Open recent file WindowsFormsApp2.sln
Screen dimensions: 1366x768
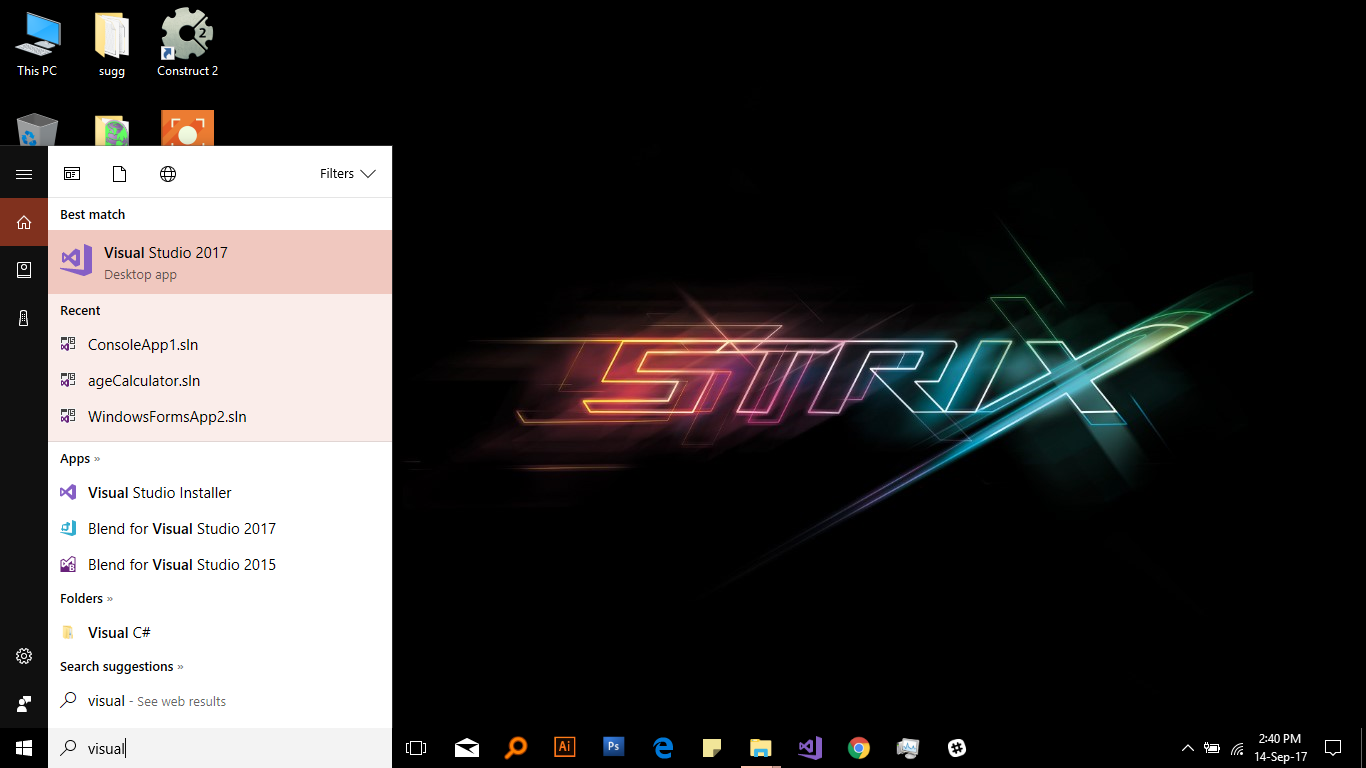[220, 417]
